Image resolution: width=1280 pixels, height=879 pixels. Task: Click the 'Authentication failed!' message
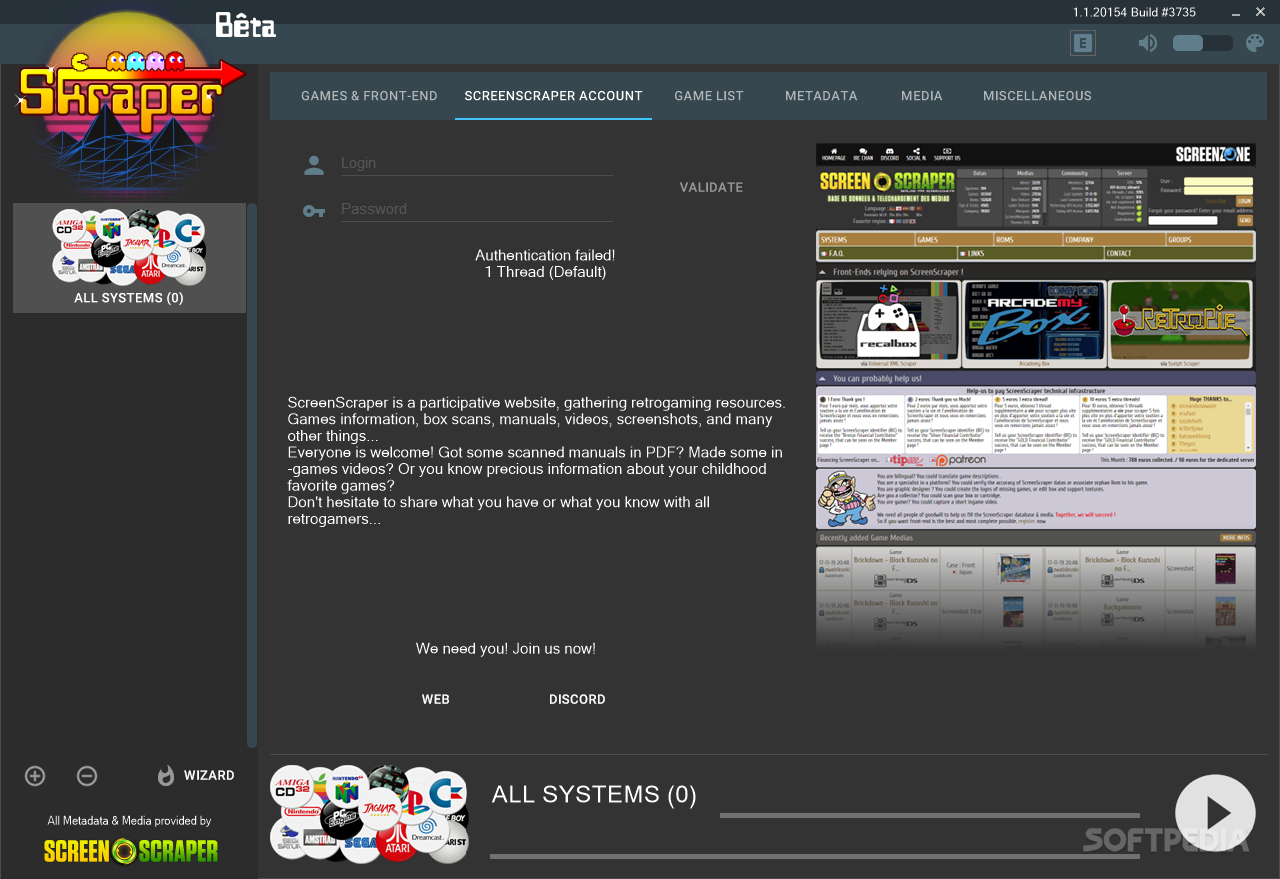click(545, 255)
